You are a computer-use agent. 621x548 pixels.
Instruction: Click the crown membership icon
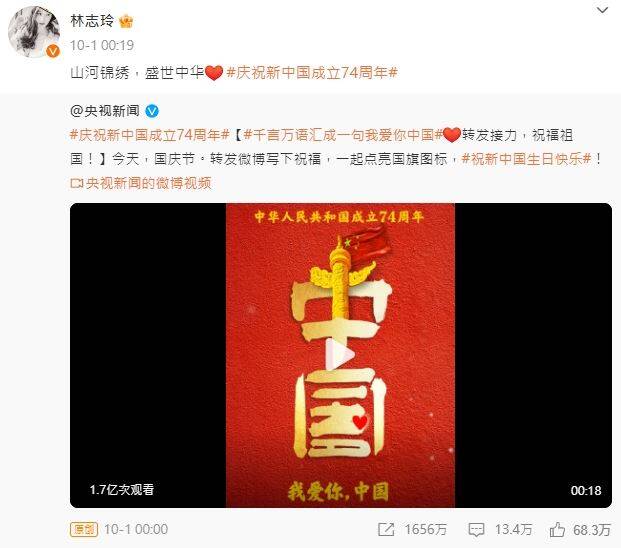coord(126,21)
